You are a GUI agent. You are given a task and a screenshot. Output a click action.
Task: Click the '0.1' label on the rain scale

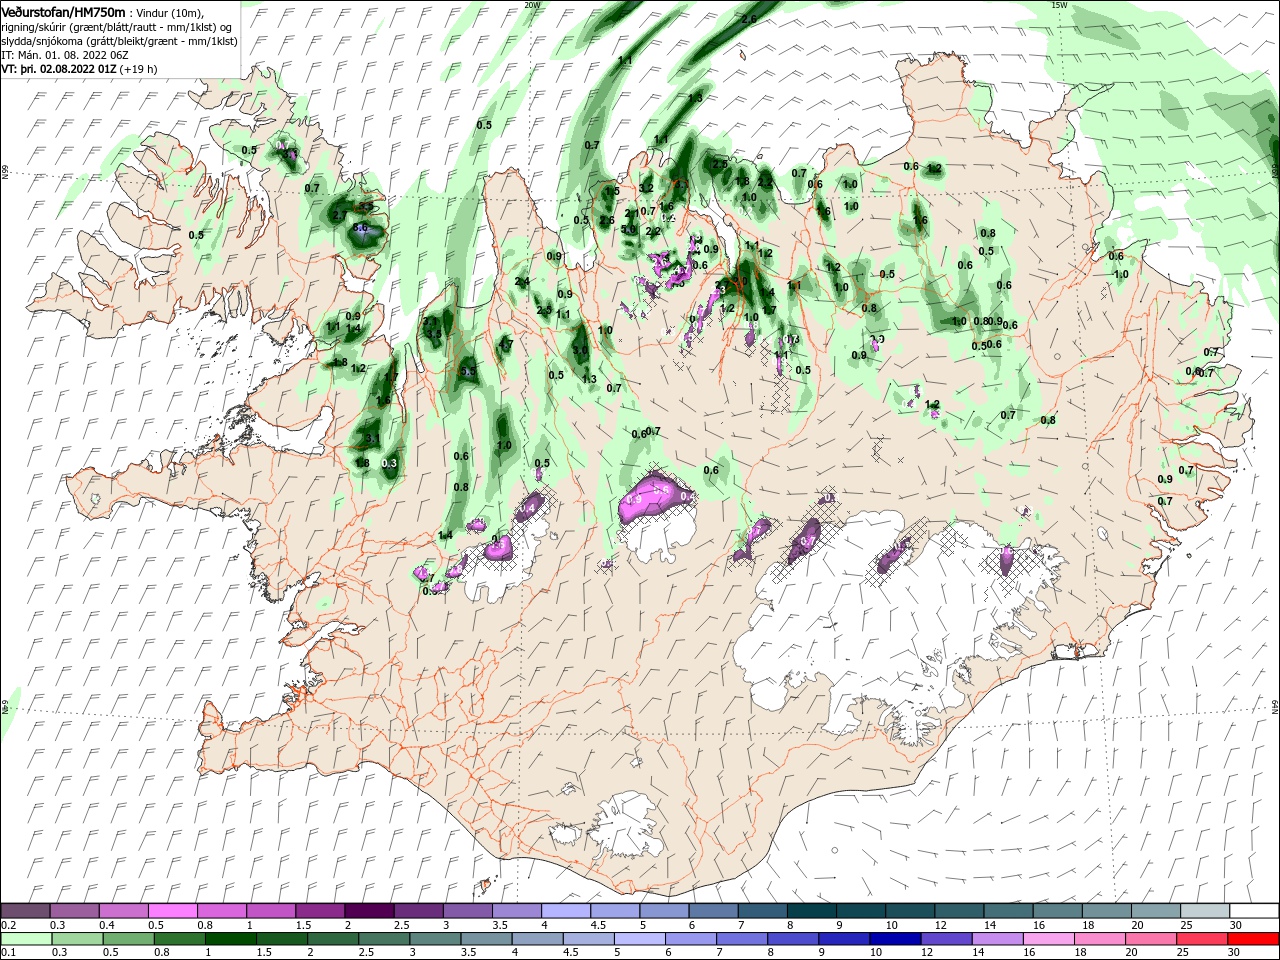[9, 952]
